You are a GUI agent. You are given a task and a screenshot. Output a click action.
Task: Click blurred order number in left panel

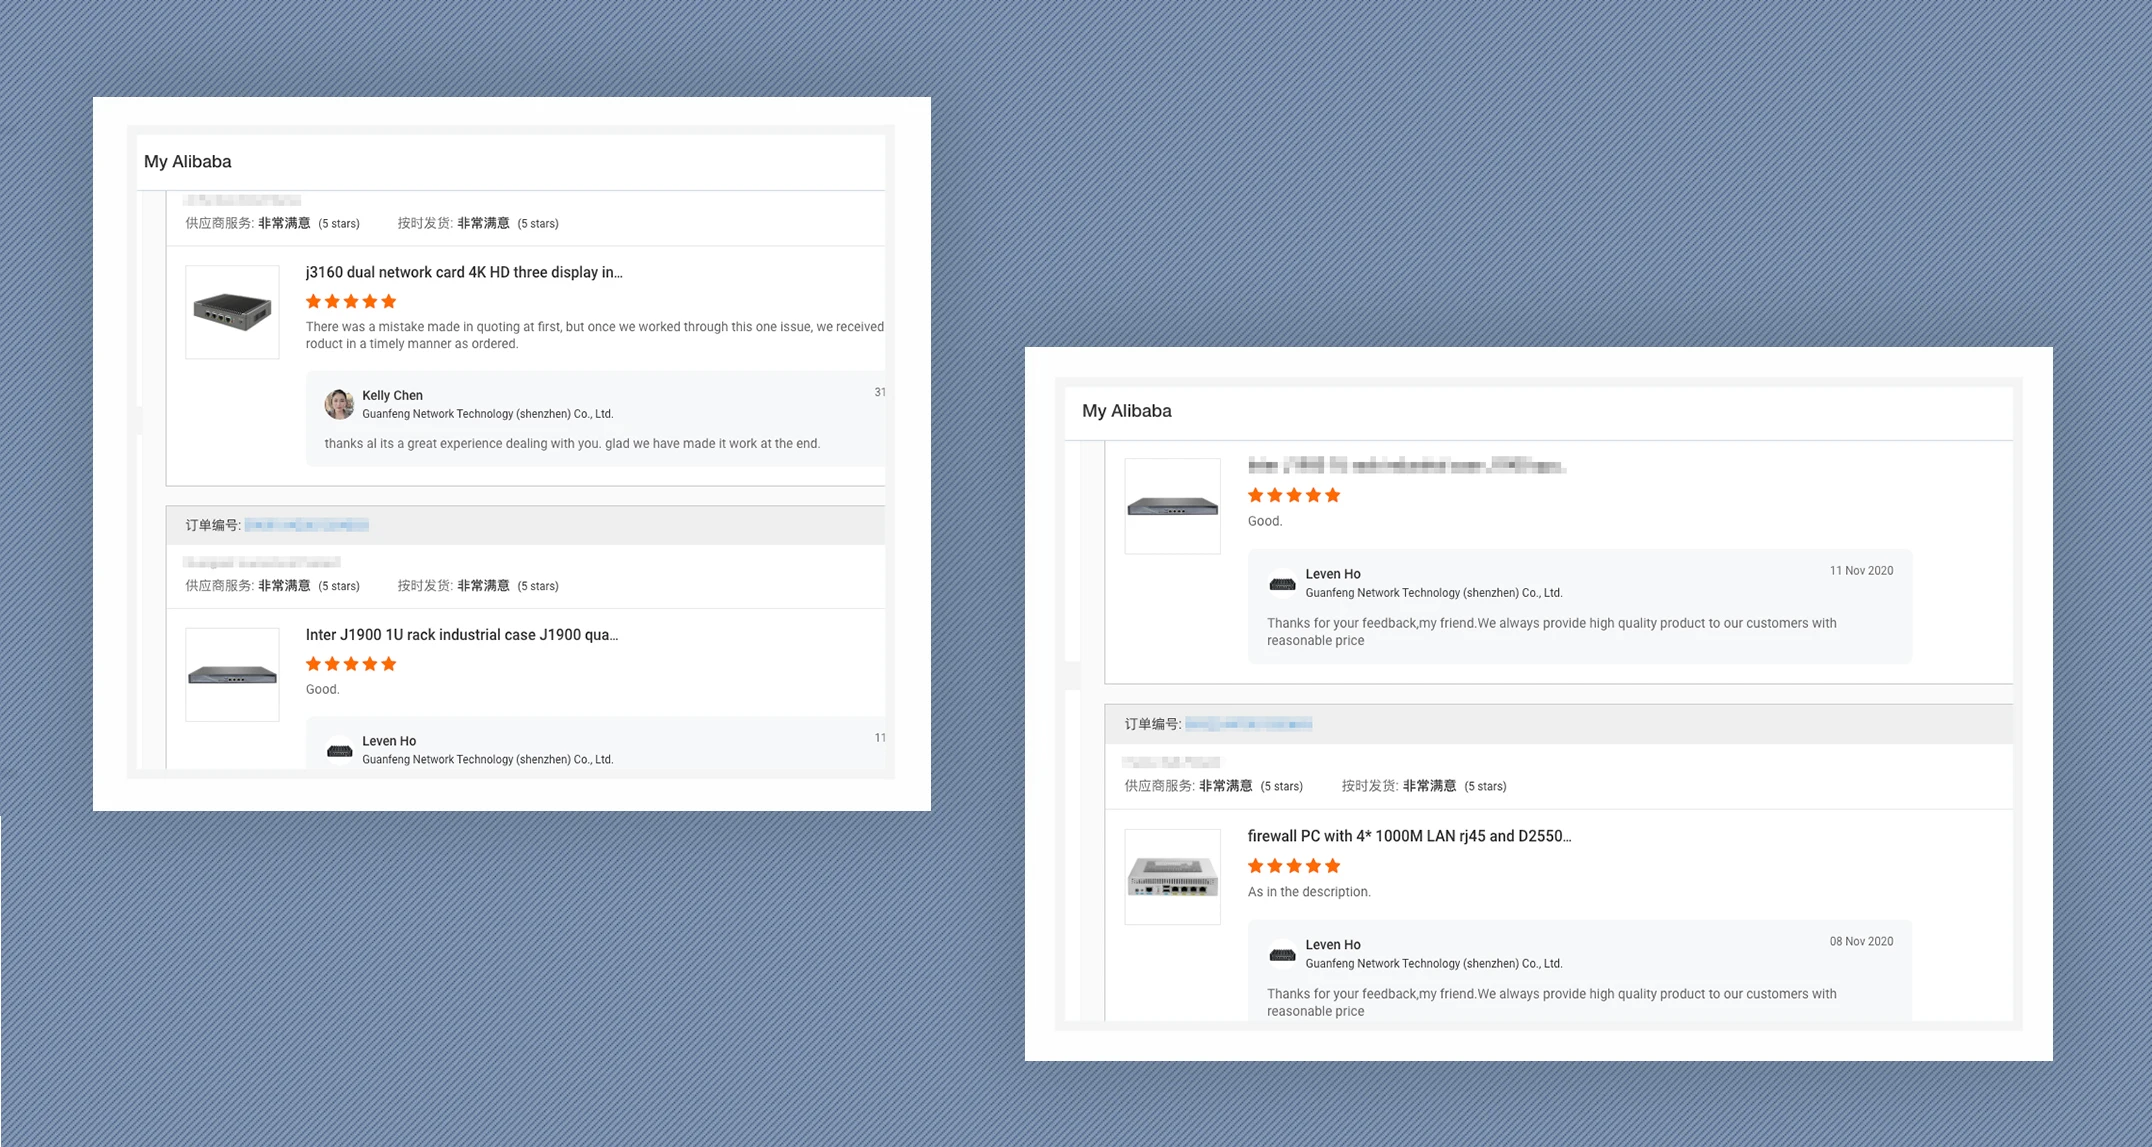point(306,525)
